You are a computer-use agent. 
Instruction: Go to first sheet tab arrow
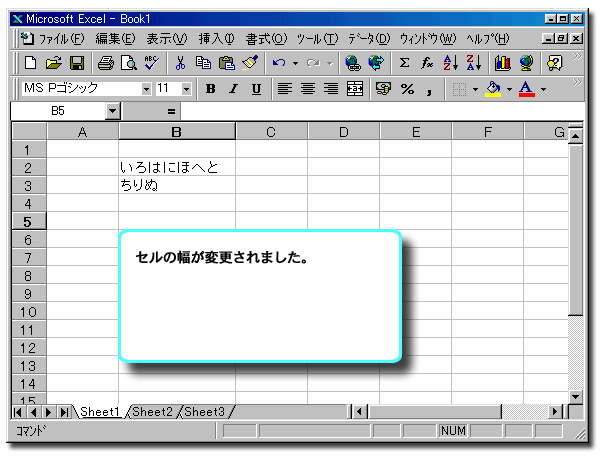17,412
